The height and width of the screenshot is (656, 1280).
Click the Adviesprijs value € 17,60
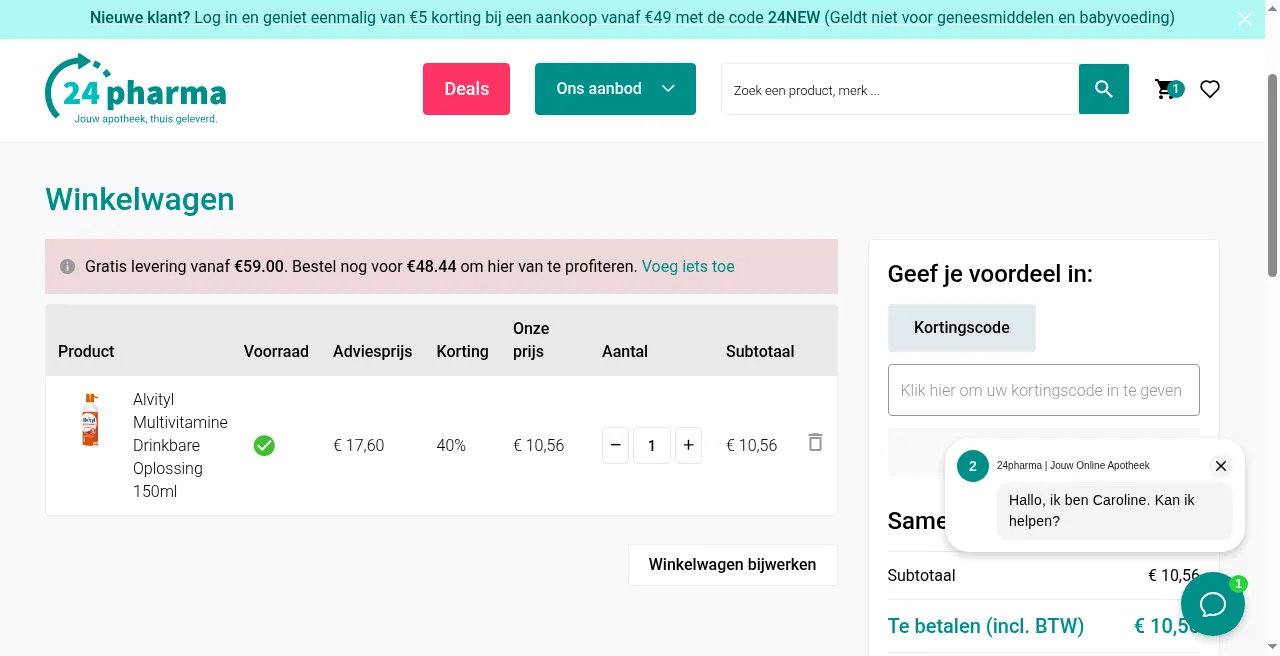(359, 446)
